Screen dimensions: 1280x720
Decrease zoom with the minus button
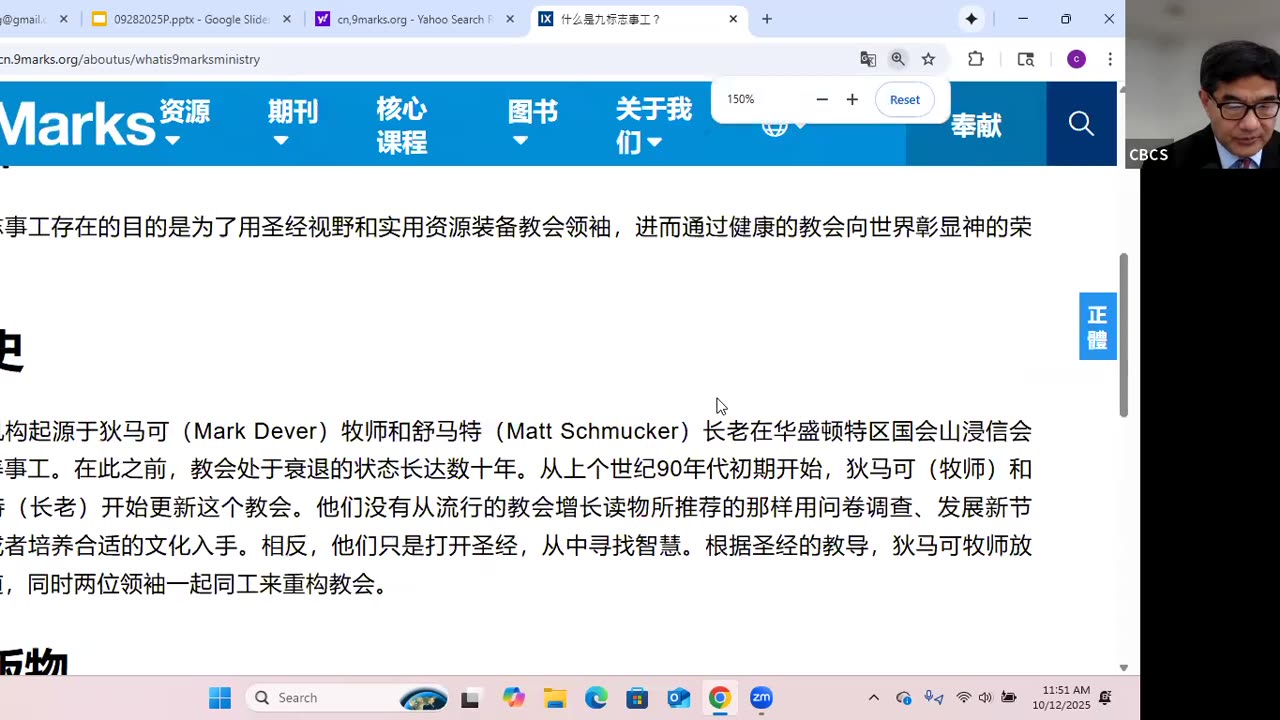822,99
